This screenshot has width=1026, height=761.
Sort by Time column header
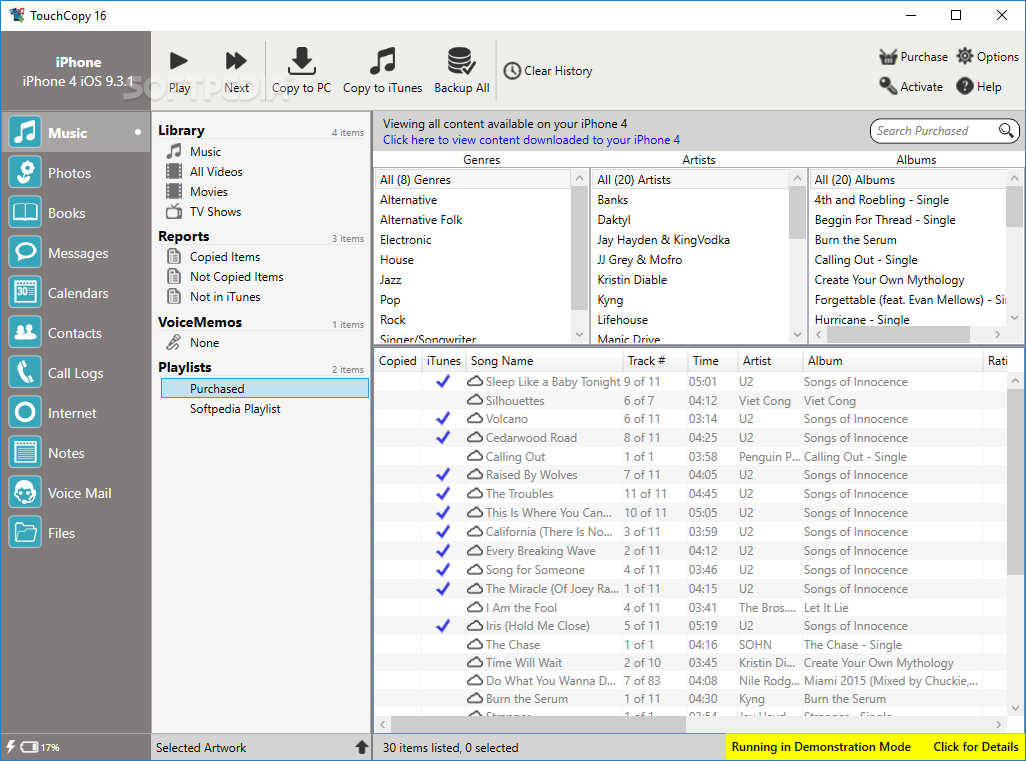coord(712,361)
